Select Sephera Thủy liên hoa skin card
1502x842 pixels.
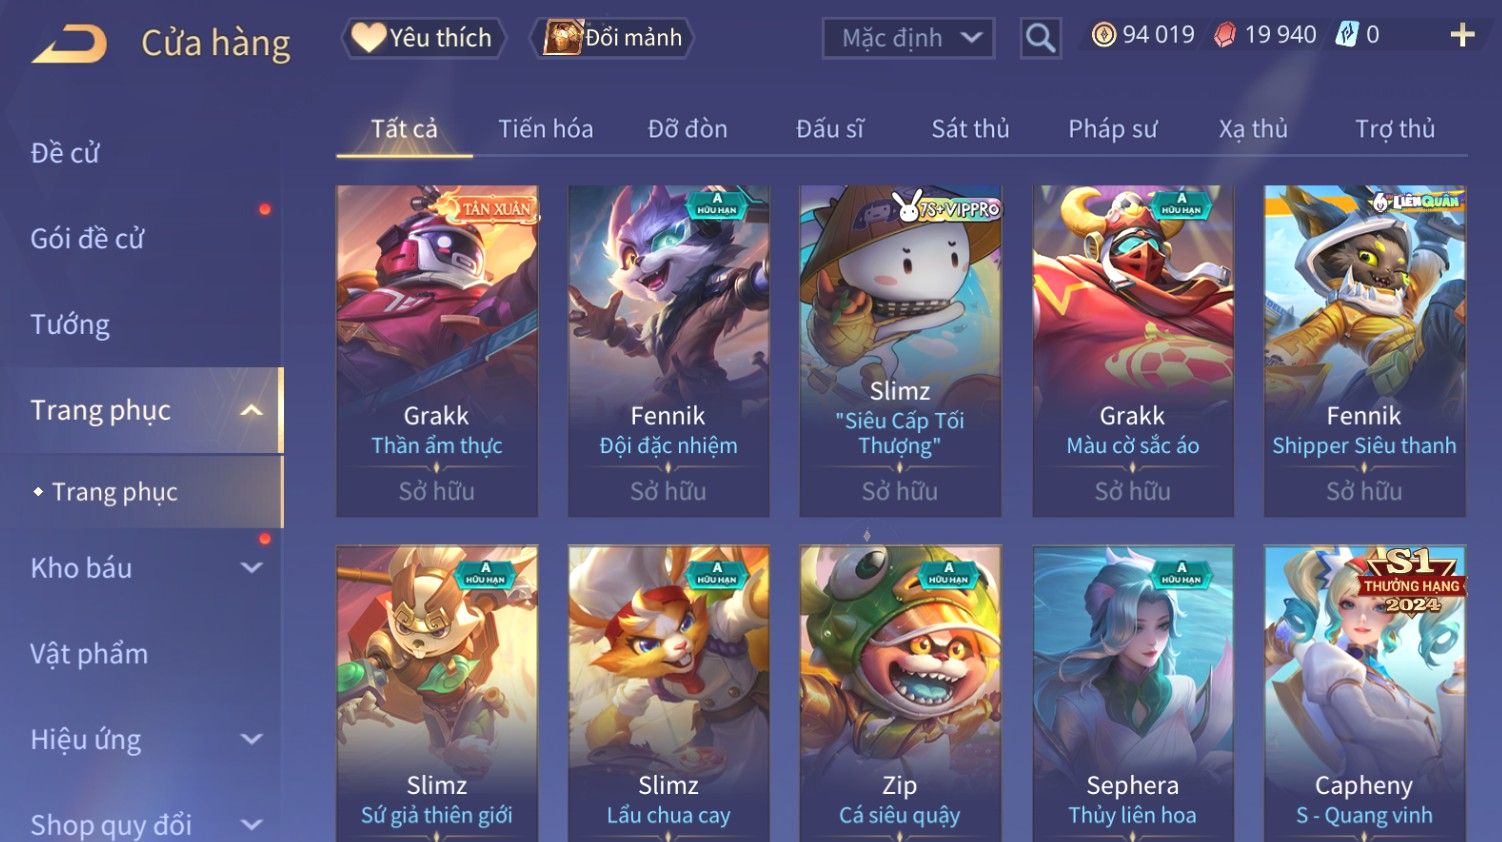tap(1133, 693)
